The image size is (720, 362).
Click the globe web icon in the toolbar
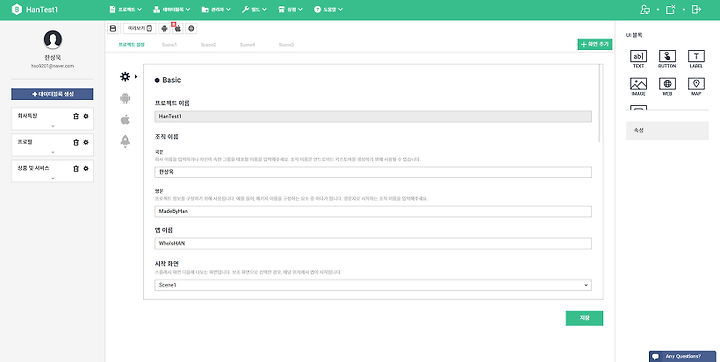(191, 28)
